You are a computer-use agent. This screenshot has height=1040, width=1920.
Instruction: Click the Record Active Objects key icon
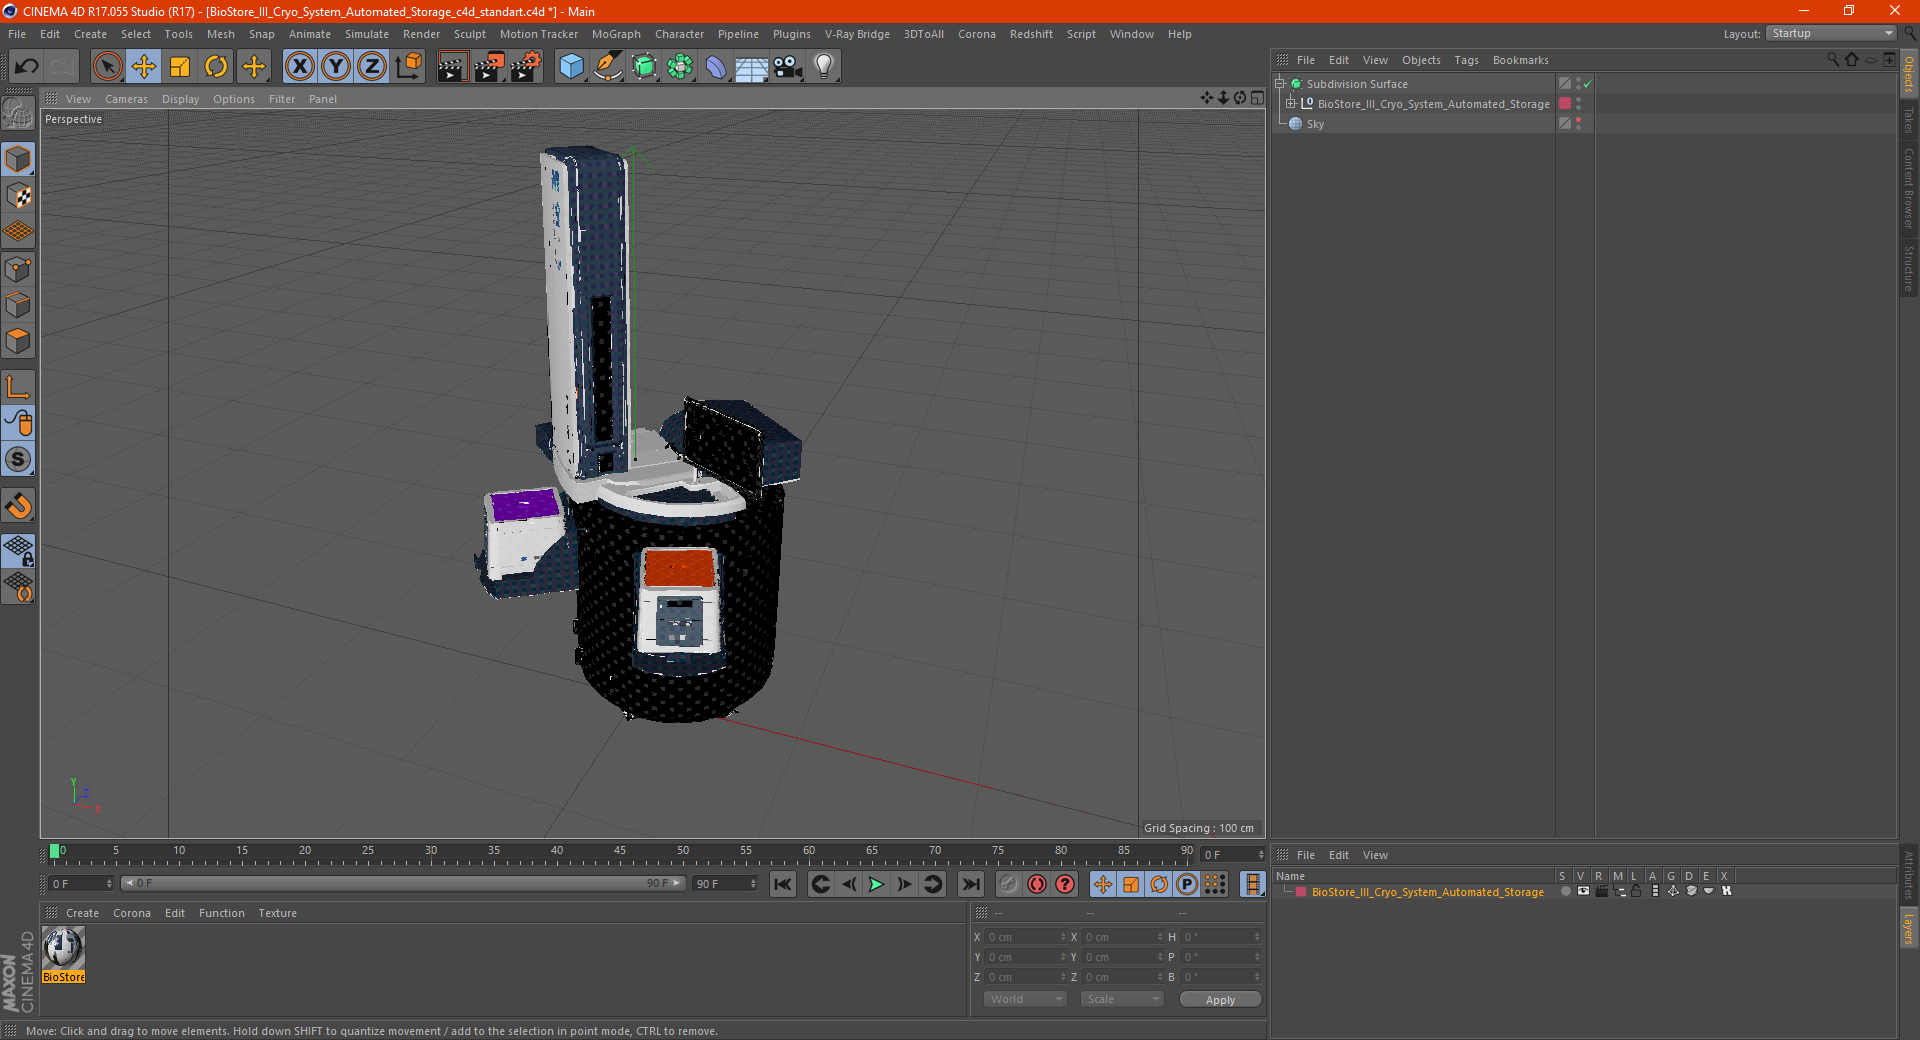click(x=1009, y=884)
